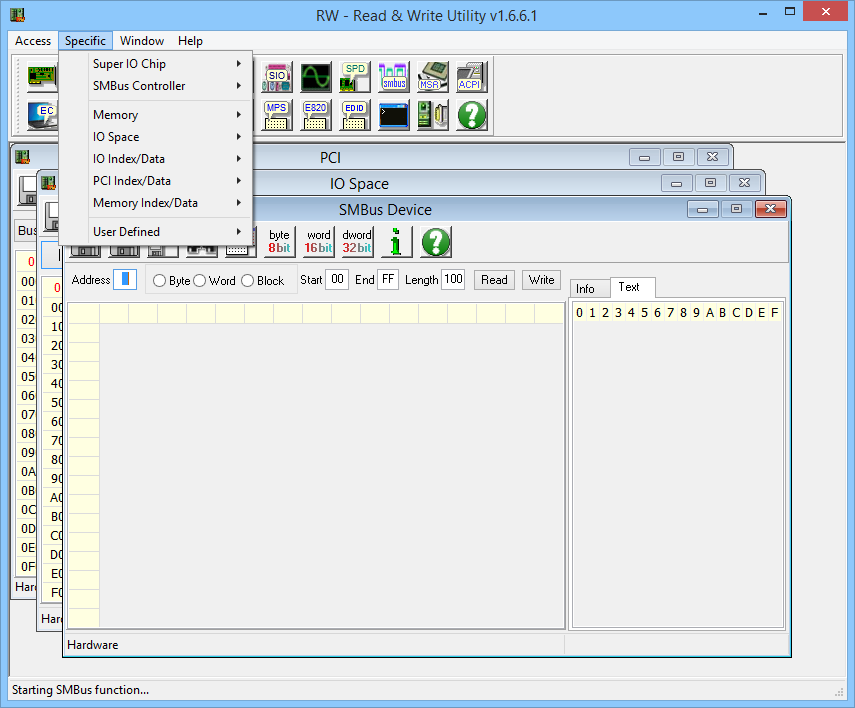Click the SMBus Device green info icon

click(x=396, y=242)
